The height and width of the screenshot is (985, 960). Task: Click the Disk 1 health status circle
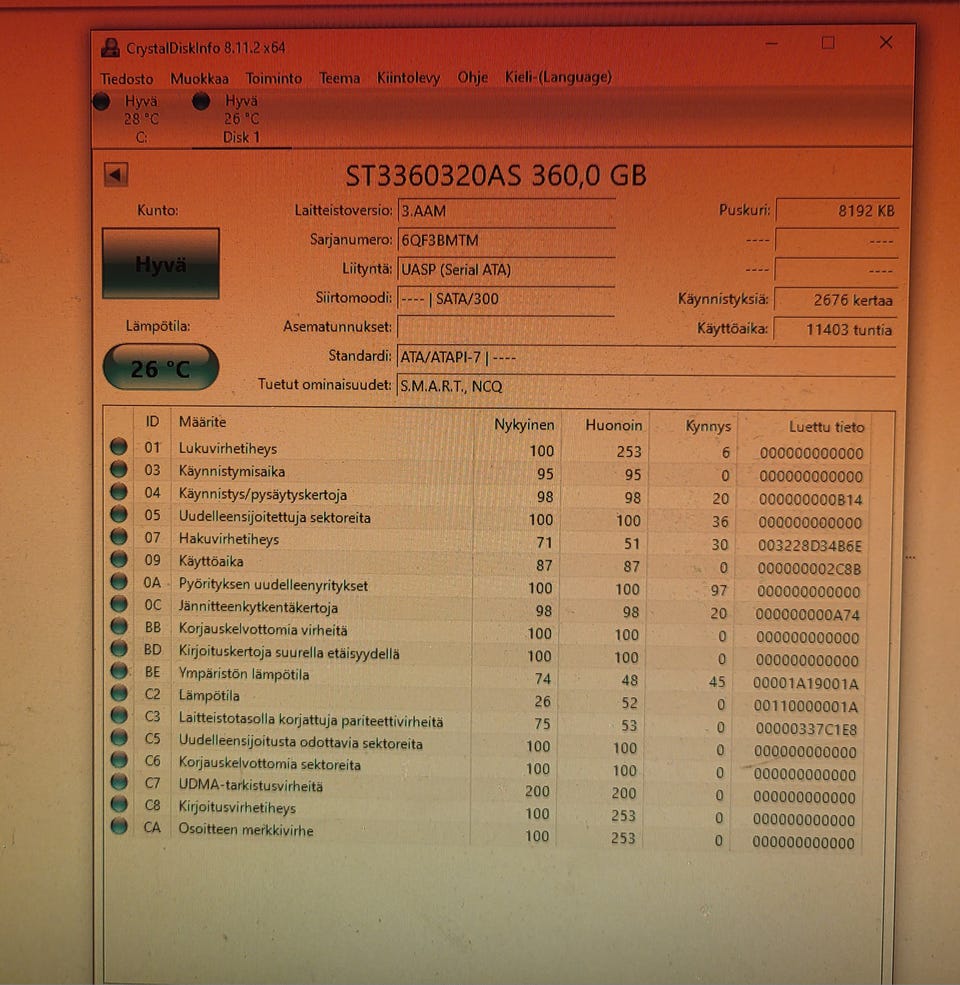click(x=202, y=101)
